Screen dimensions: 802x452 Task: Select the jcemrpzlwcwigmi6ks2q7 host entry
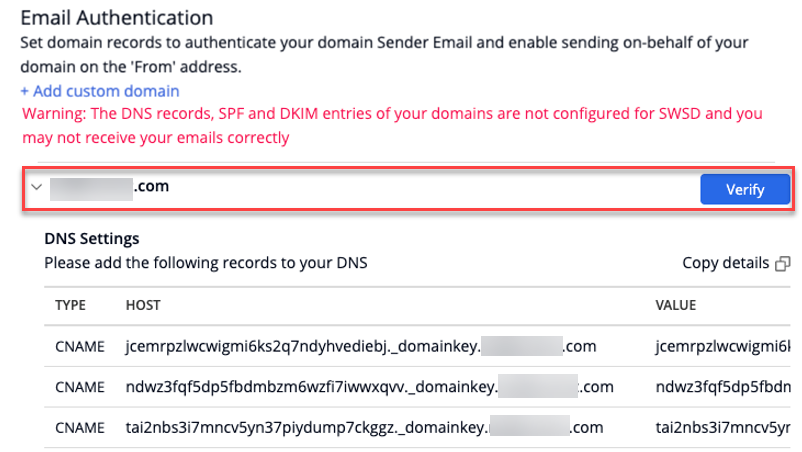pos(361,346)
